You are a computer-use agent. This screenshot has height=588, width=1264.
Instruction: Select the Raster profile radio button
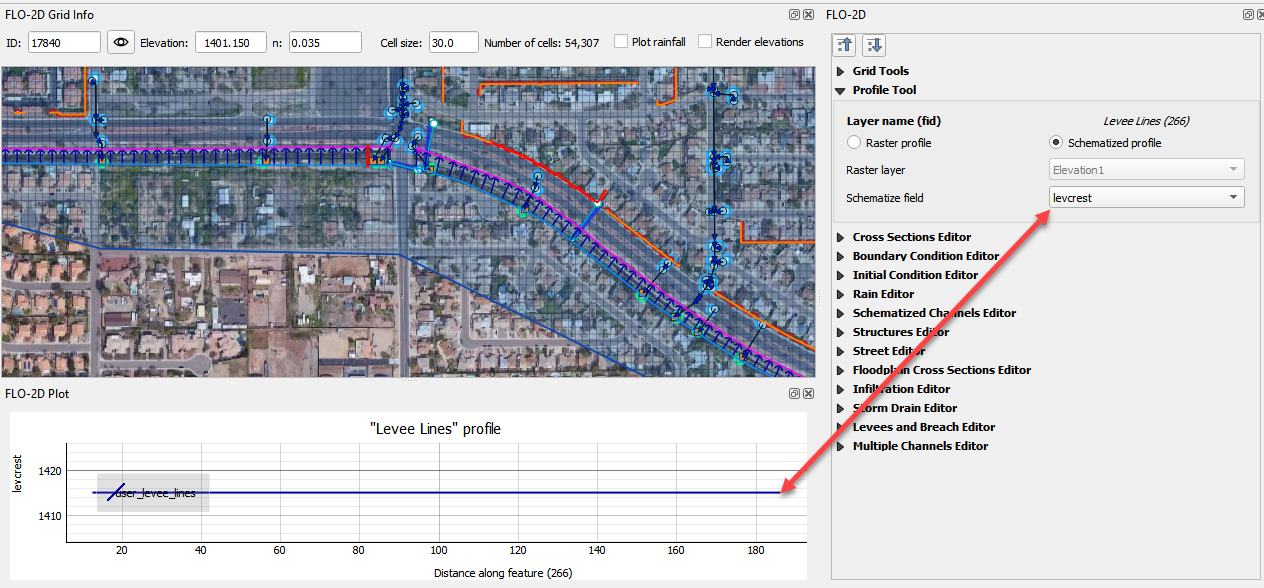tap(854, 143)
